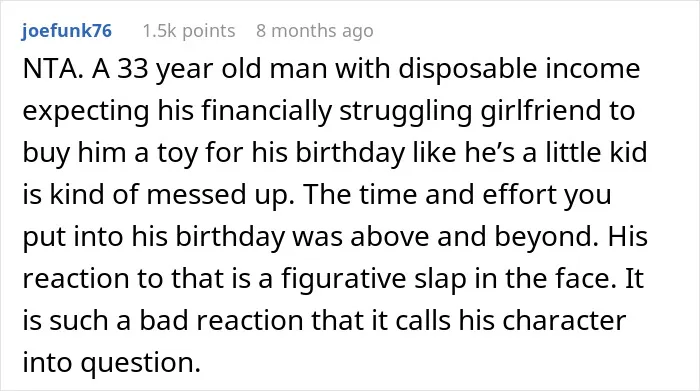The image size is (700, 391).
Task: Click the words 'into question' at the end
Action: (111, 362)
